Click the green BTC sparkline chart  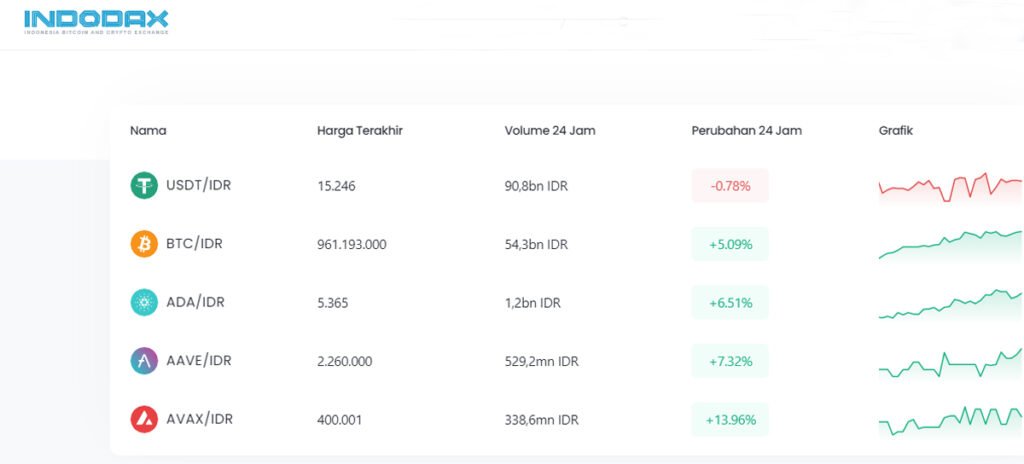(x=951, y=244)
